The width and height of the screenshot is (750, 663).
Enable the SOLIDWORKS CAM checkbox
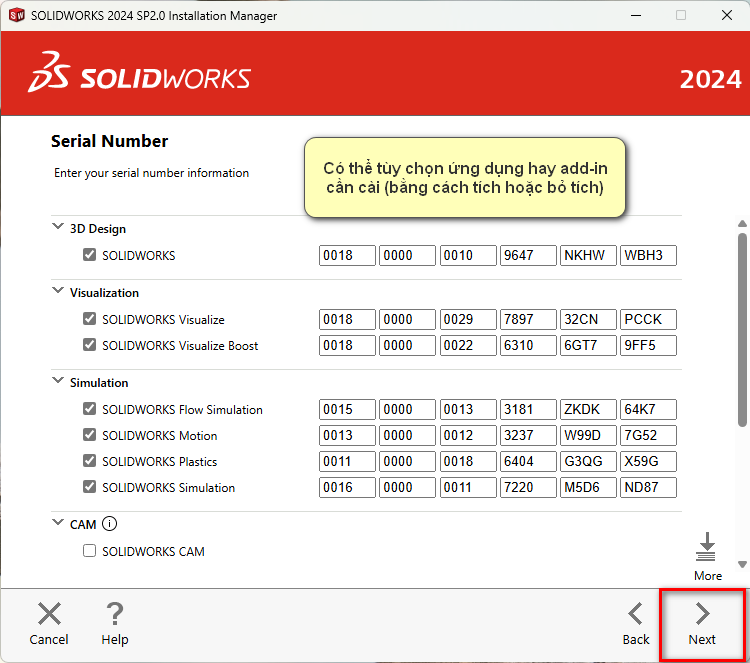tap(89, 551)
